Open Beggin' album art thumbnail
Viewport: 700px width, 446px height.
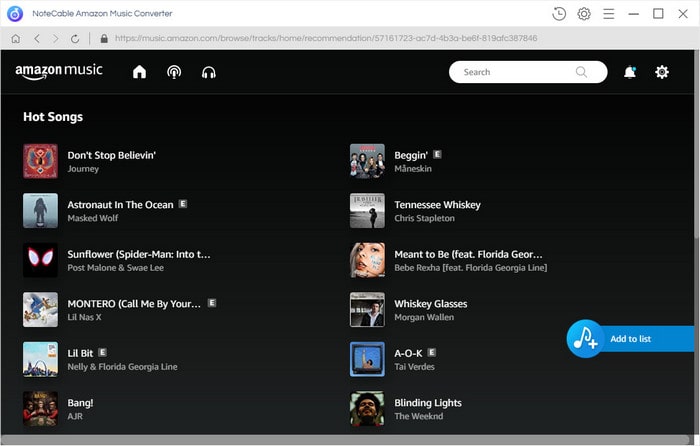coord(367,161)
